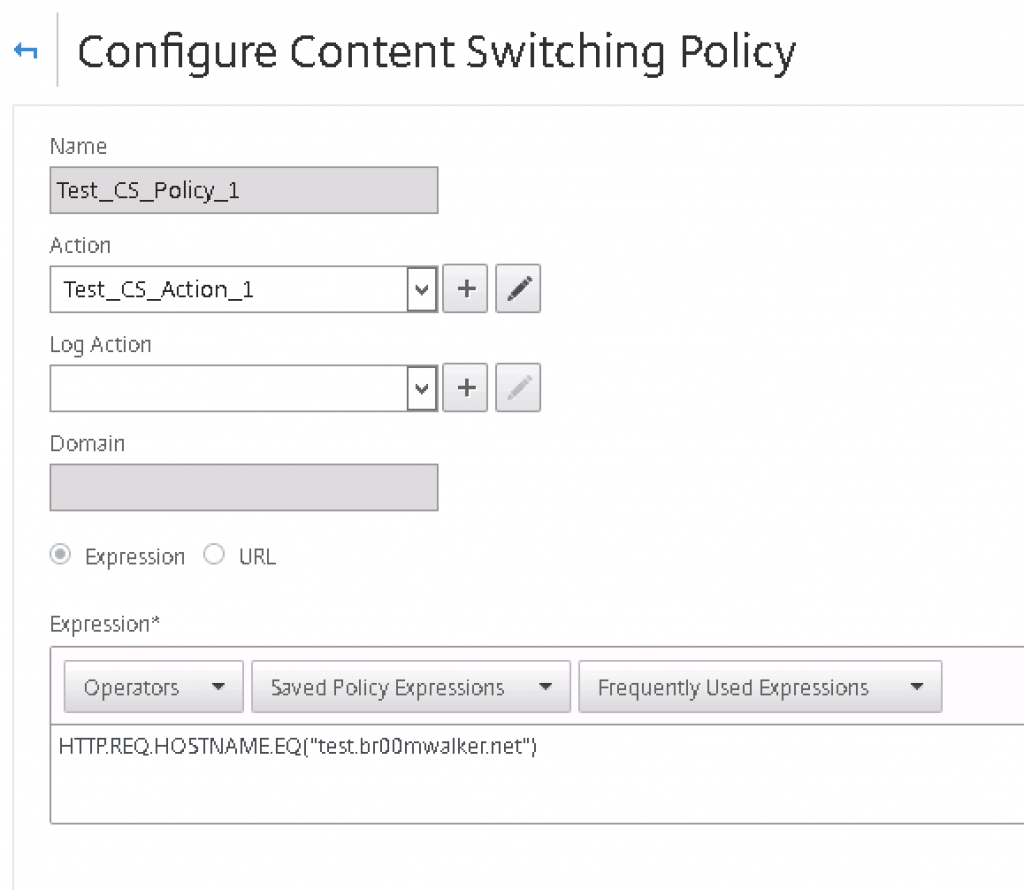Click the empty Log Action combo box
The width and height of the screenshot is (1024, 890).
coord(229,388)
